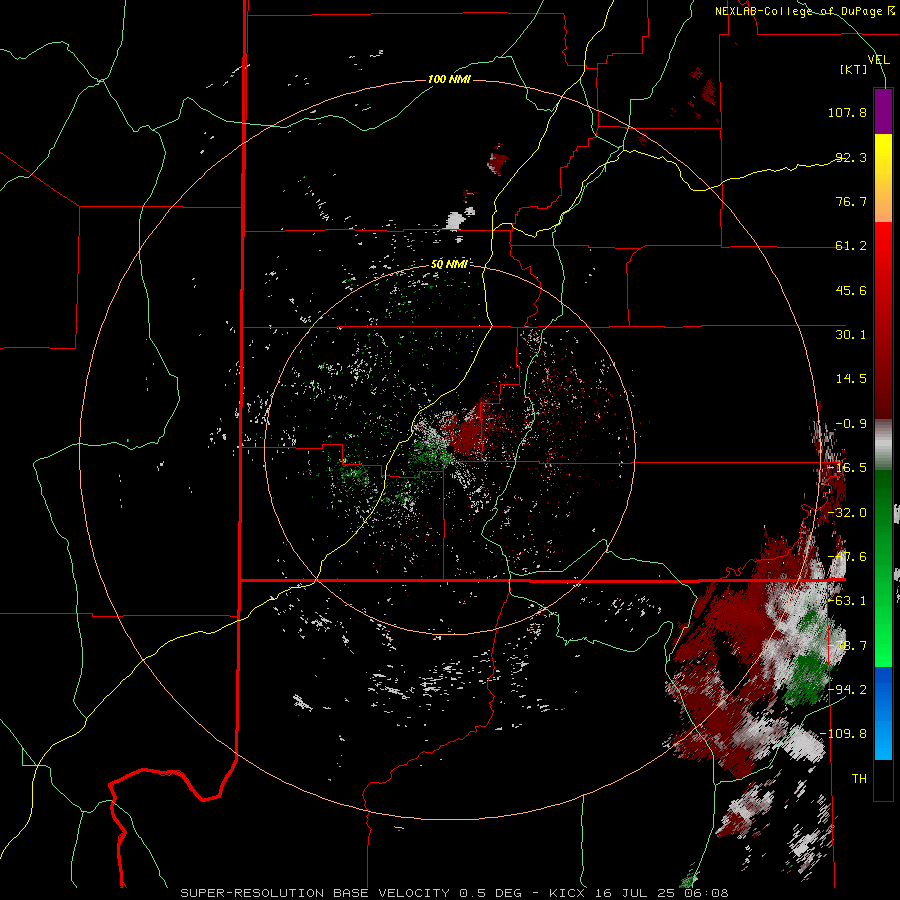
Task: Click the gray near-zero segment of the color bar
Action: coord(883,445)
